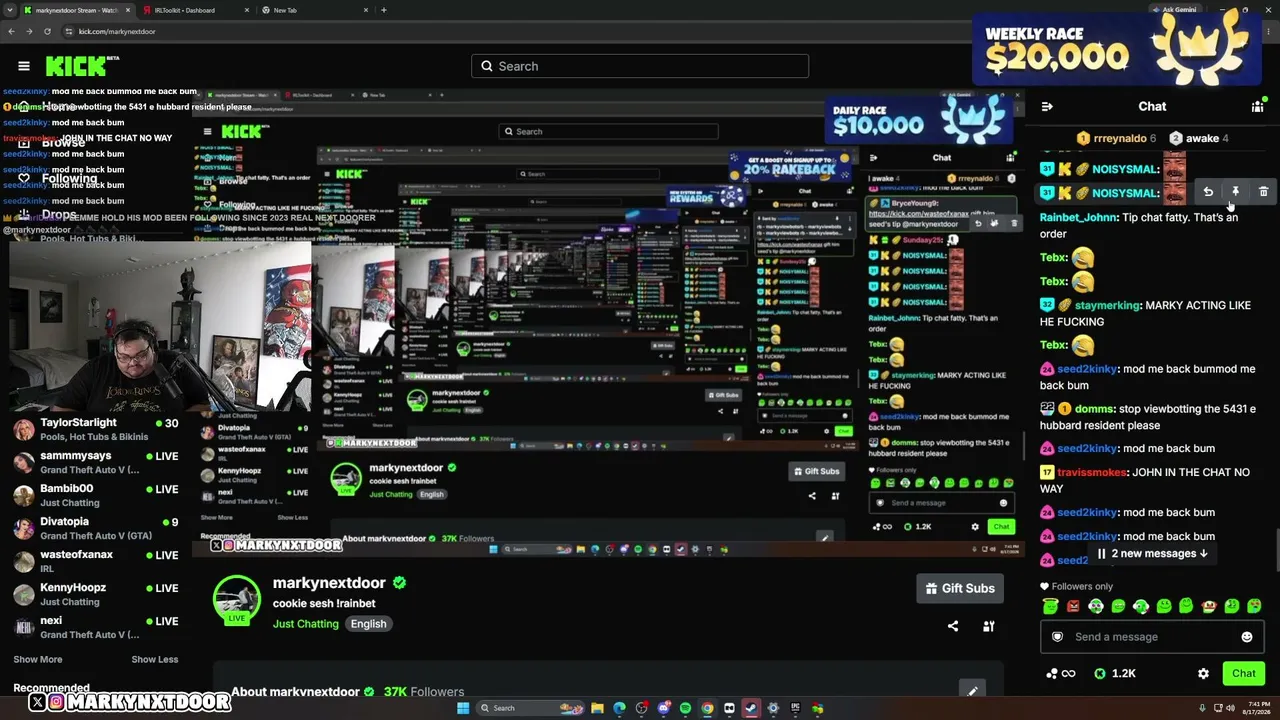Click the Gift Subs button
This screenshot has width=1280, height=720.
point(960,588)
